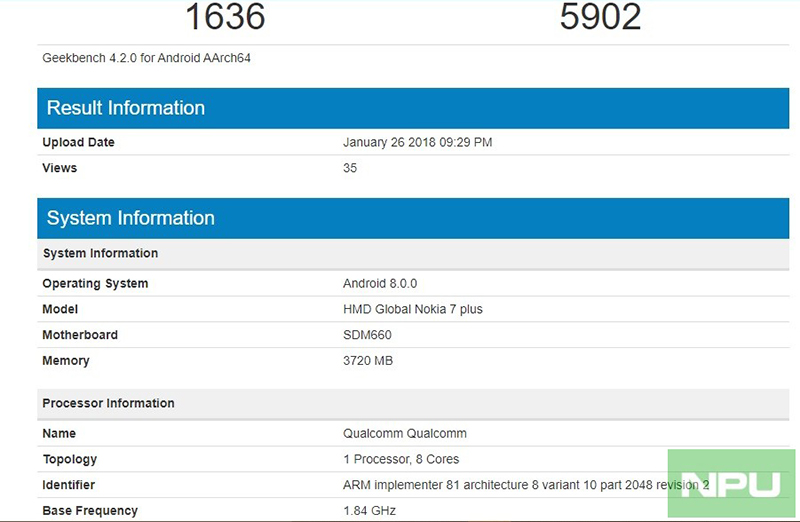
Task: Click the Motherboard label
Action: (80, 335)
